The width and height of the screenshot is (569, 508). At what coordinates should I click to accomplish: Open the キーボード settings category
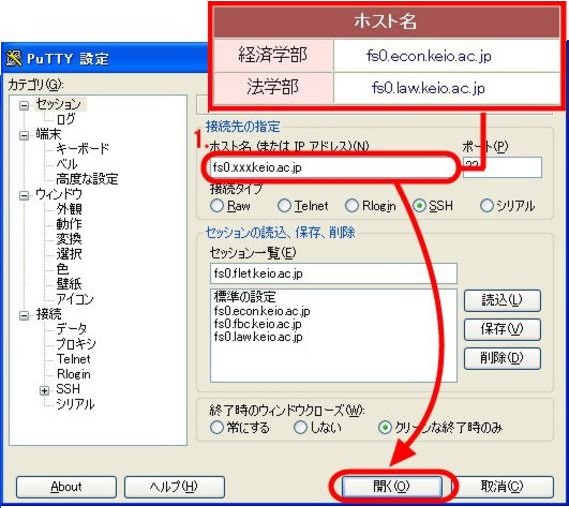tap(82, 148)
